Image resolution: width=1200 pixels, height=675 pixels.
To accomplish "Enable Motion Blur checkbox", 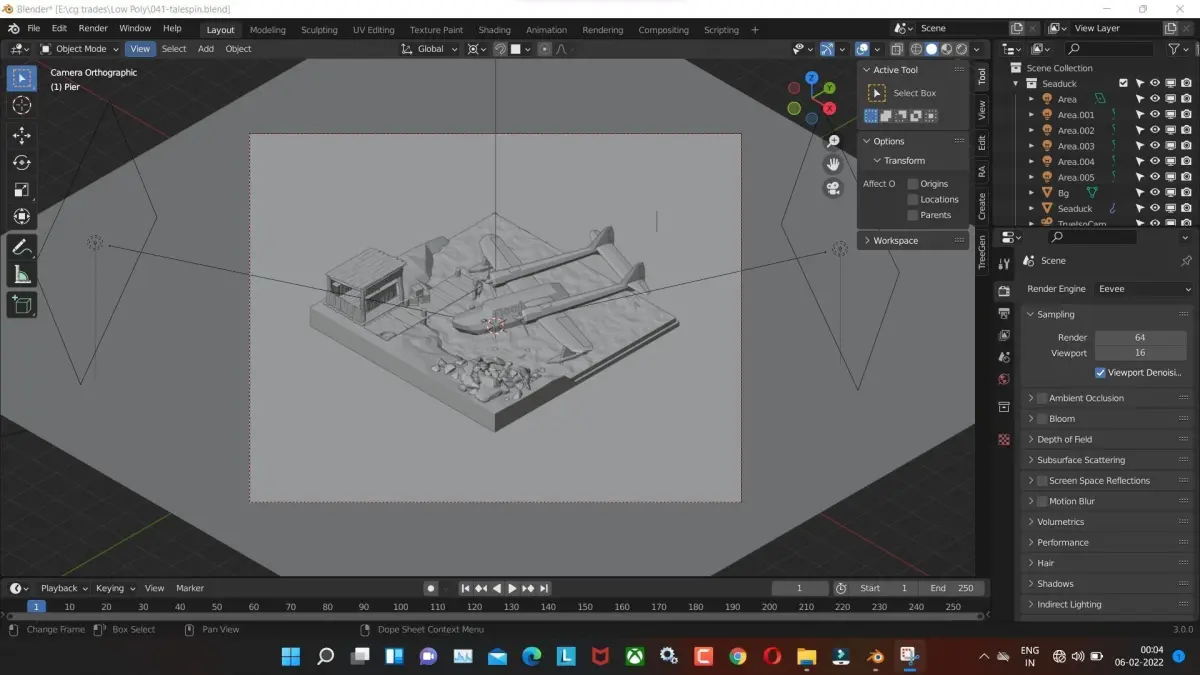I will 1042,501.
